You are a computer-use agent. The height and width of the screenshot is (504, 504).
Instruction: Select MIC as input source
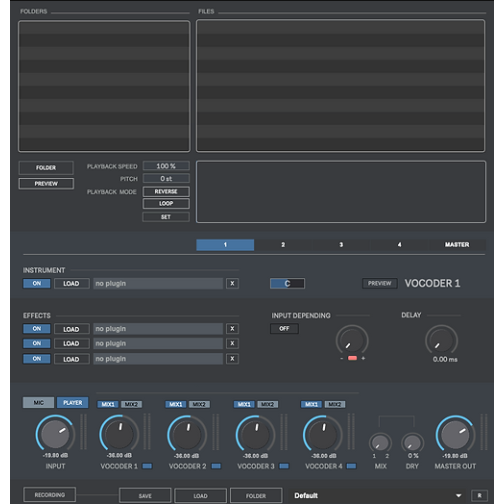[x=38, y=403]
